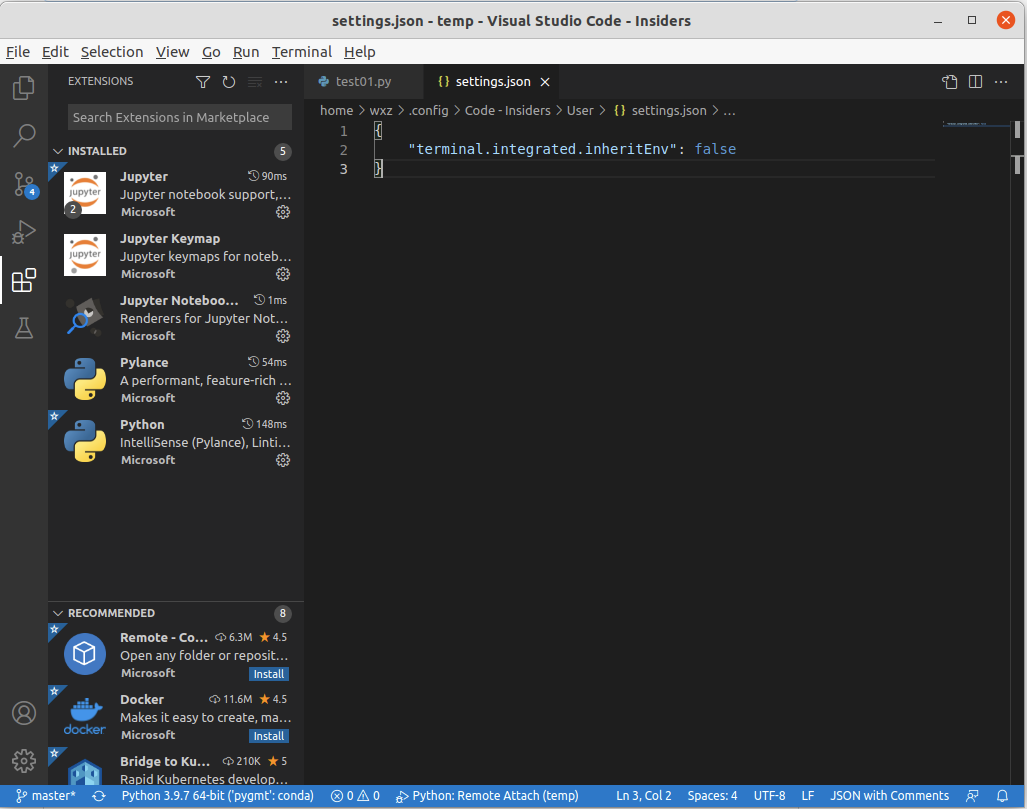Image resolution: width=1027 pixels, height=809 pixels.
Task: Click the Search Extensions in Marketplace field
Action: (178, 118)
